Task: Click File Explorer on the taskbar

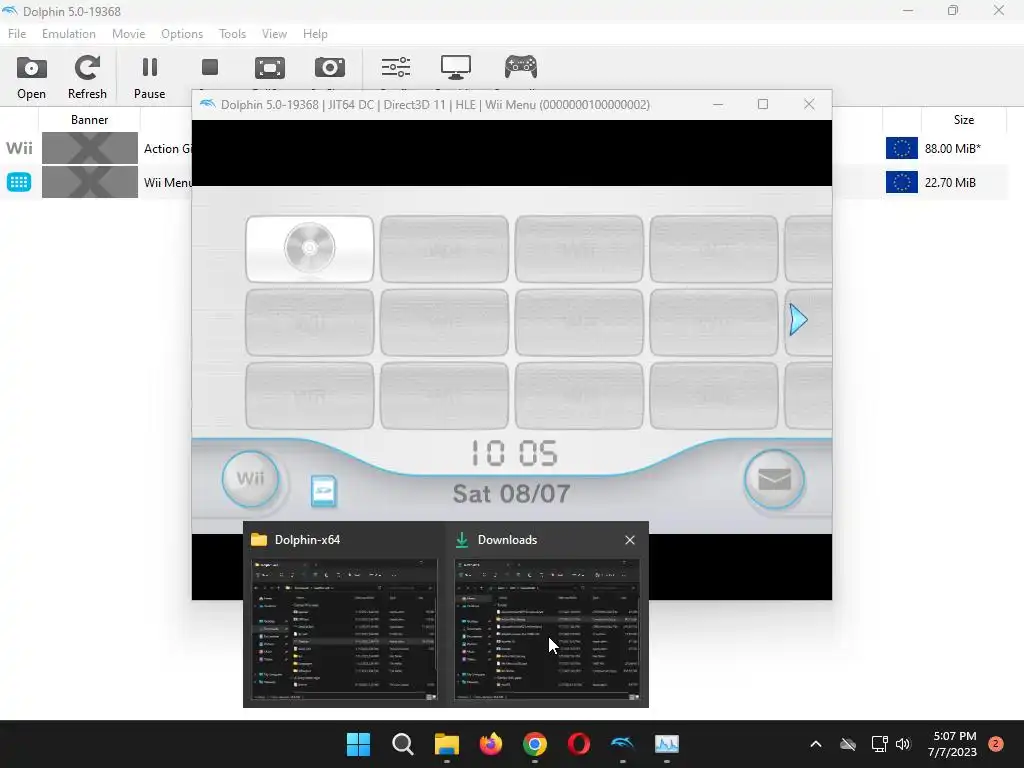Action: pyautogui.click(x=447, y=744)
